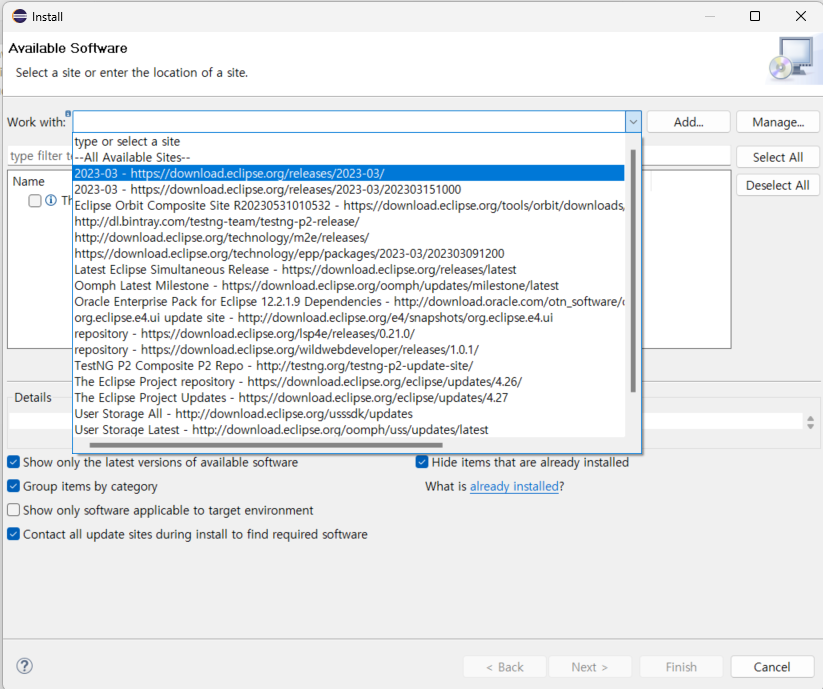The width and height of the screenshot is (823, 689).
Task: Collapse the Work with dropdown arrow
Action: [x=633, y=122]
